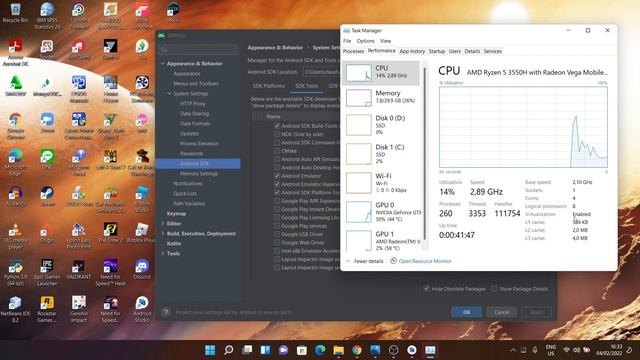Screen dimensions: 640x360
Task: Uncheck the Android Emulator checkbox
Action: [277, 176]
